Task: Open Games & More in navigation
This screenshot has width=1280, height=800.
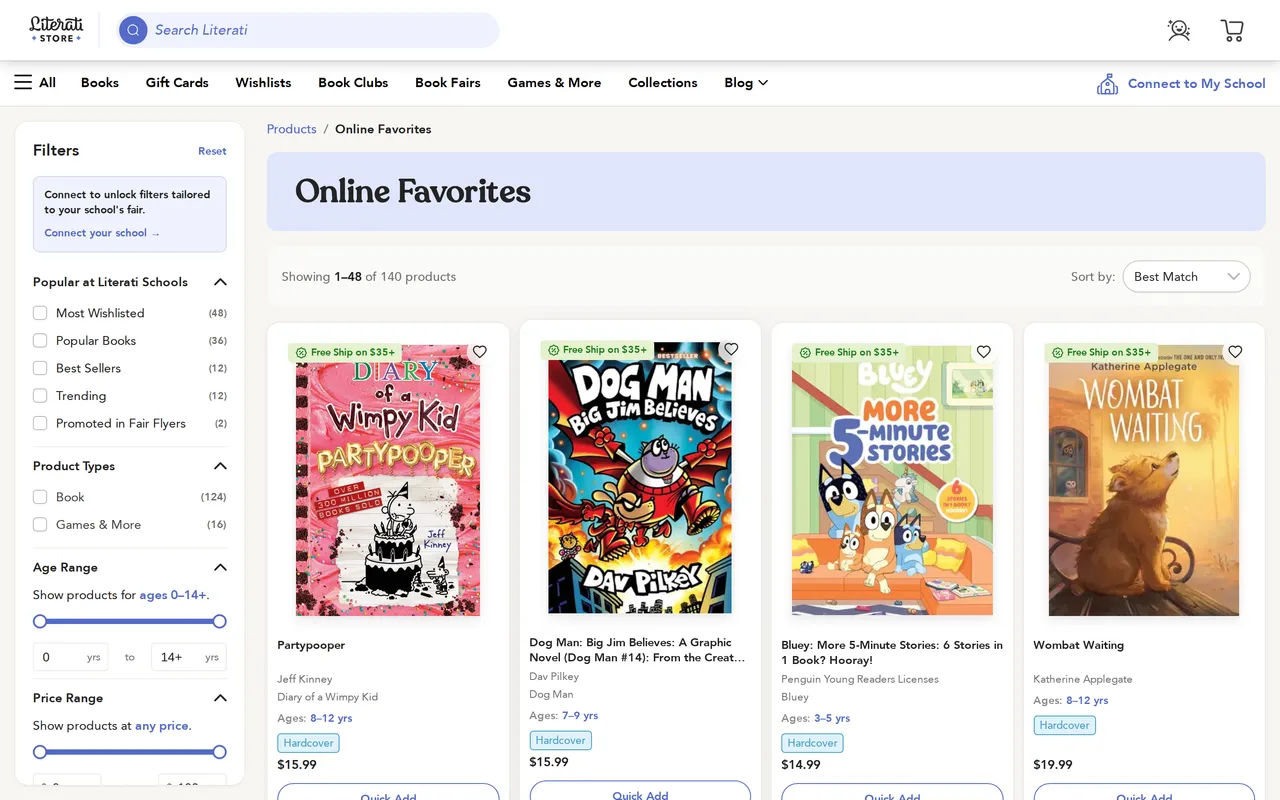Action: pos(554,83)
